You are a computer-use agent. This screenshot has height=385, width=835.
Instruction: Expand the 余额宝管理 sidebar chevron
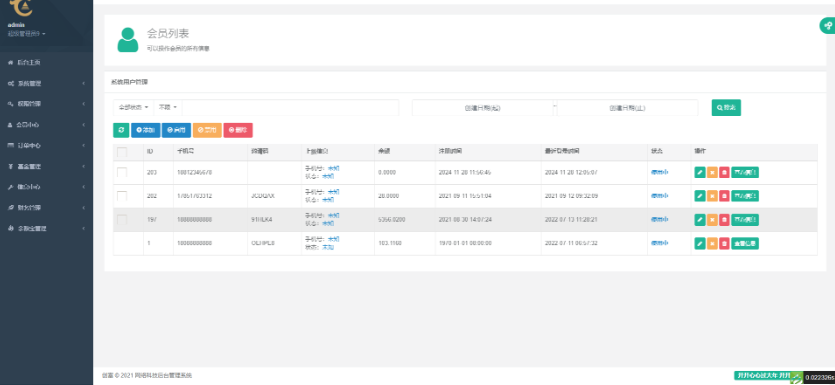[x=84, y=228]
